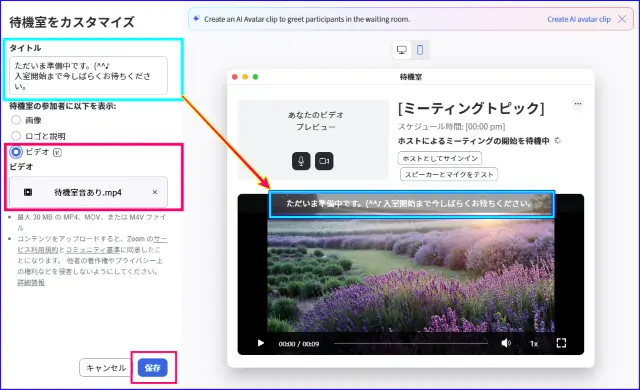The image size is (640, 390).
Task: Click the green maximize dot on the preview window
Action: (255, 77)
